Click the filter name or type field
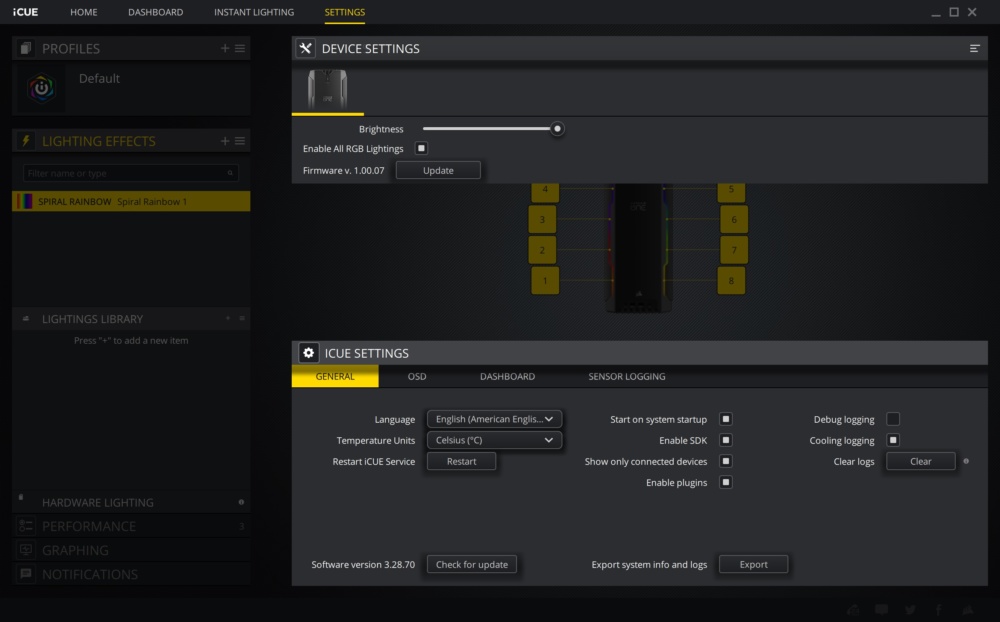 131,173
